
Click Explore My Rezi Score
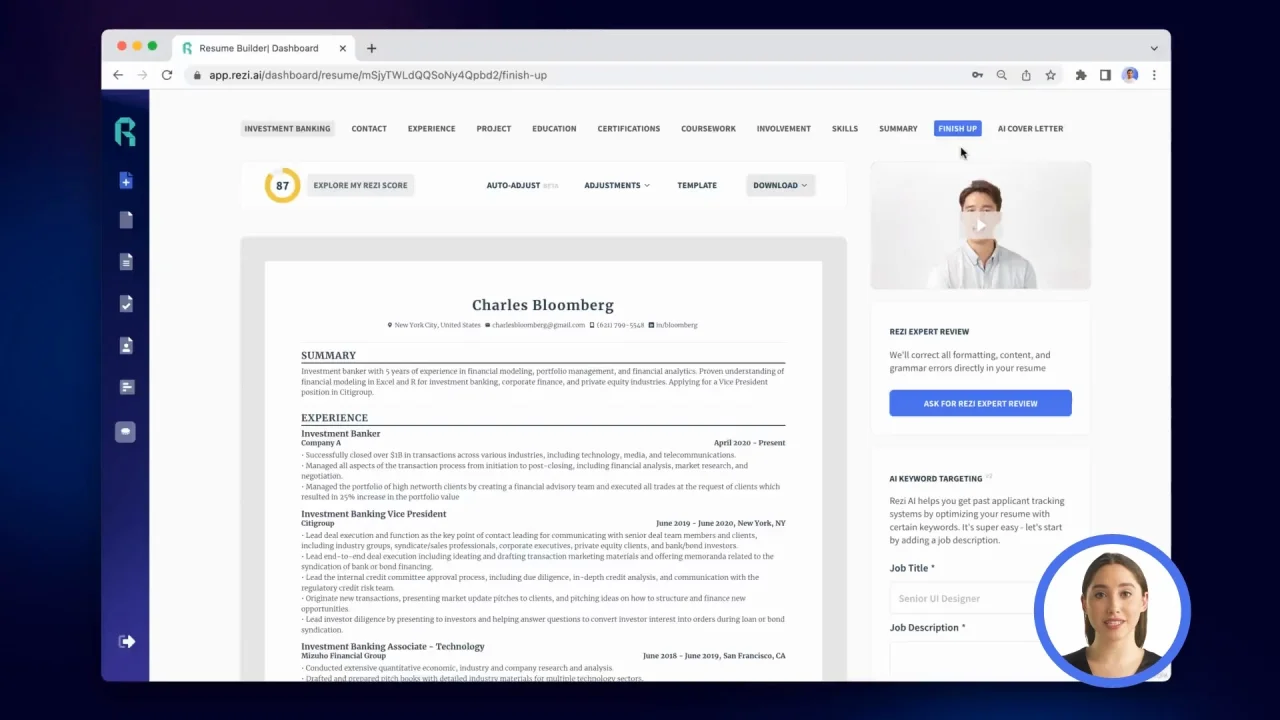[360, 185]
